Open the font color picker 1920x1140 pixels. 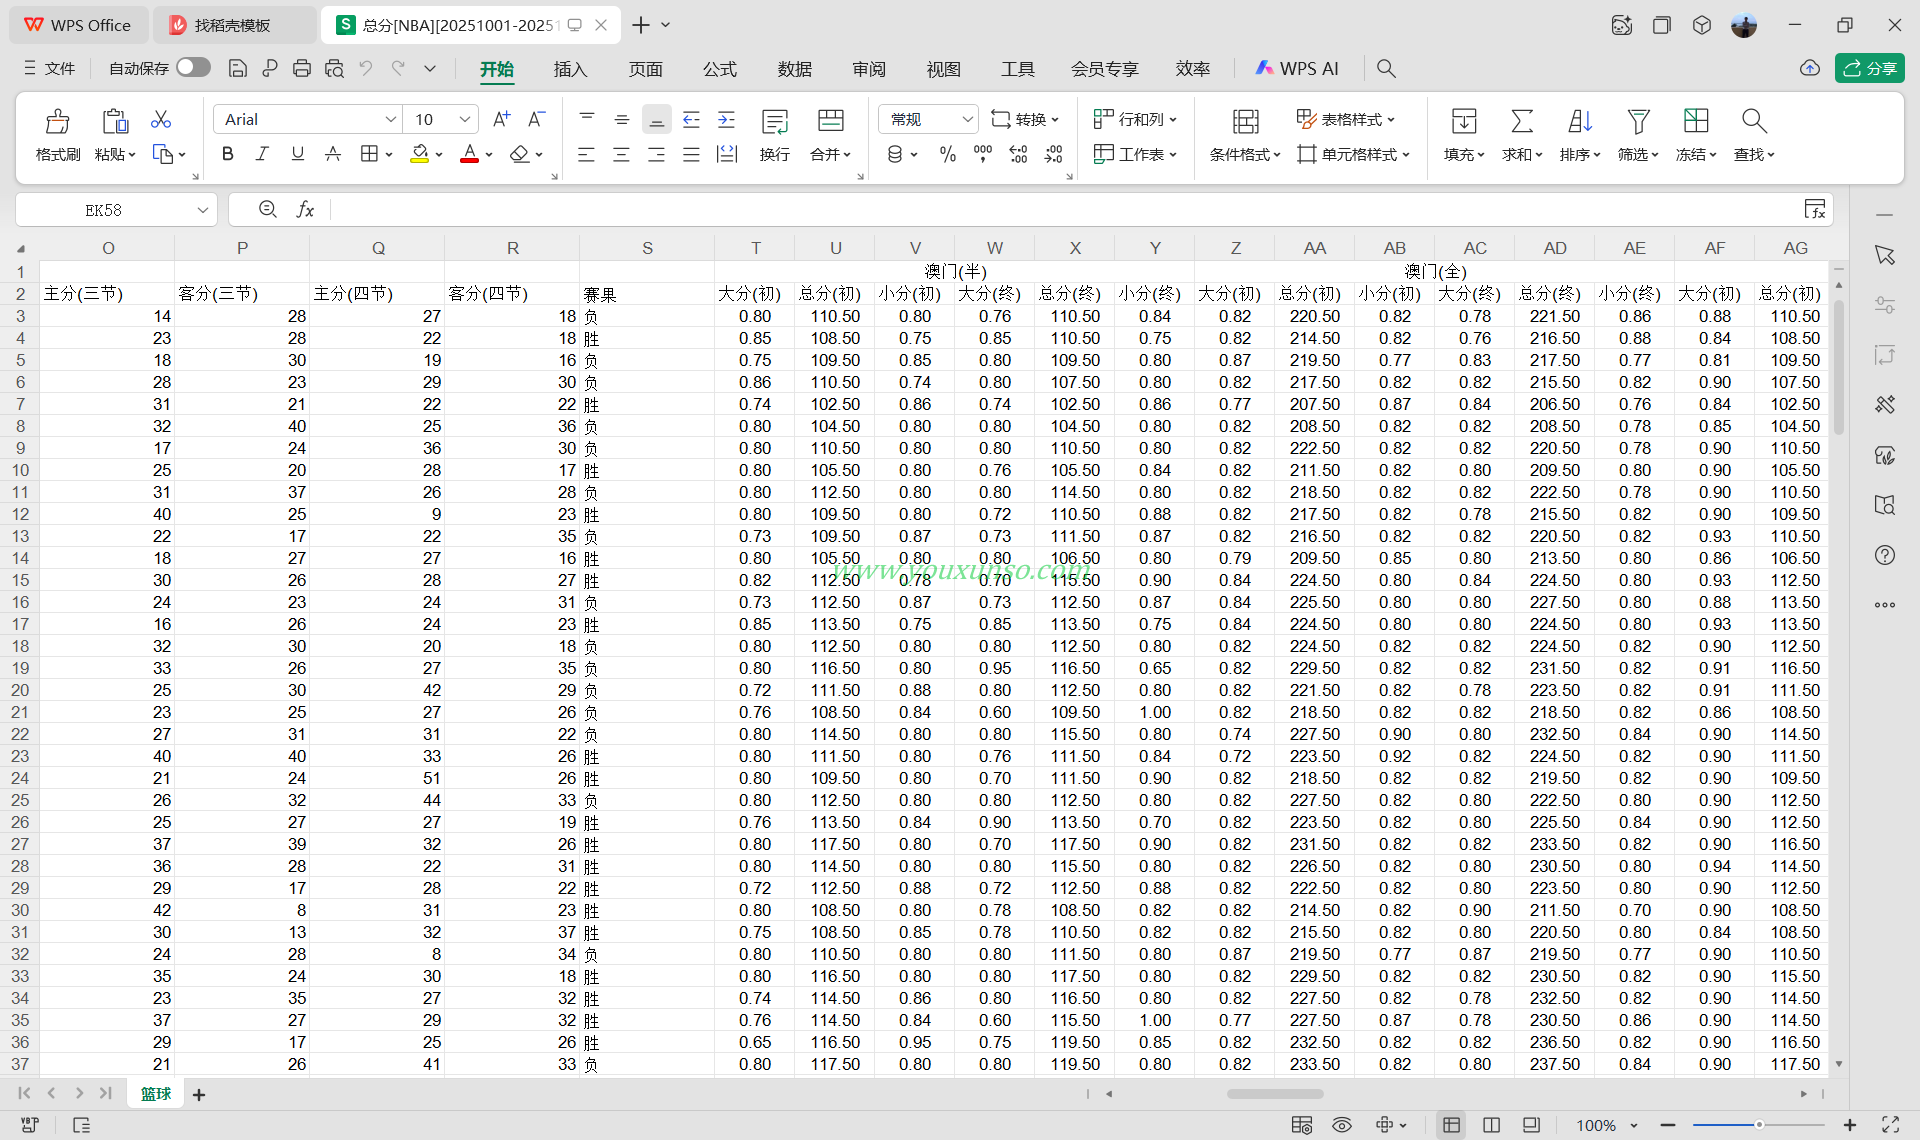tap(489, 154)
